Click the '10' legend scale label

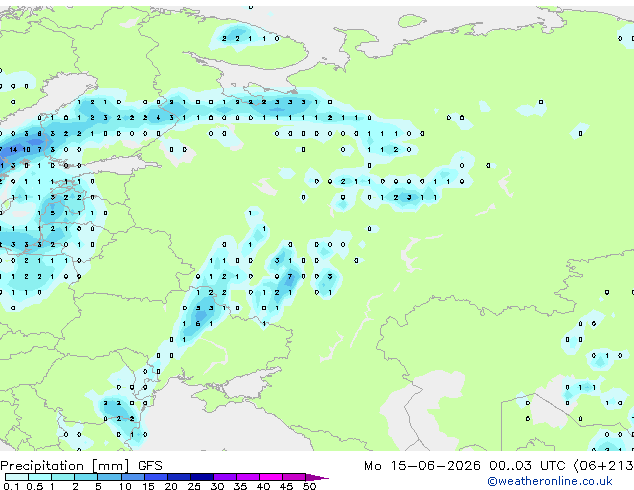(125, 486)
